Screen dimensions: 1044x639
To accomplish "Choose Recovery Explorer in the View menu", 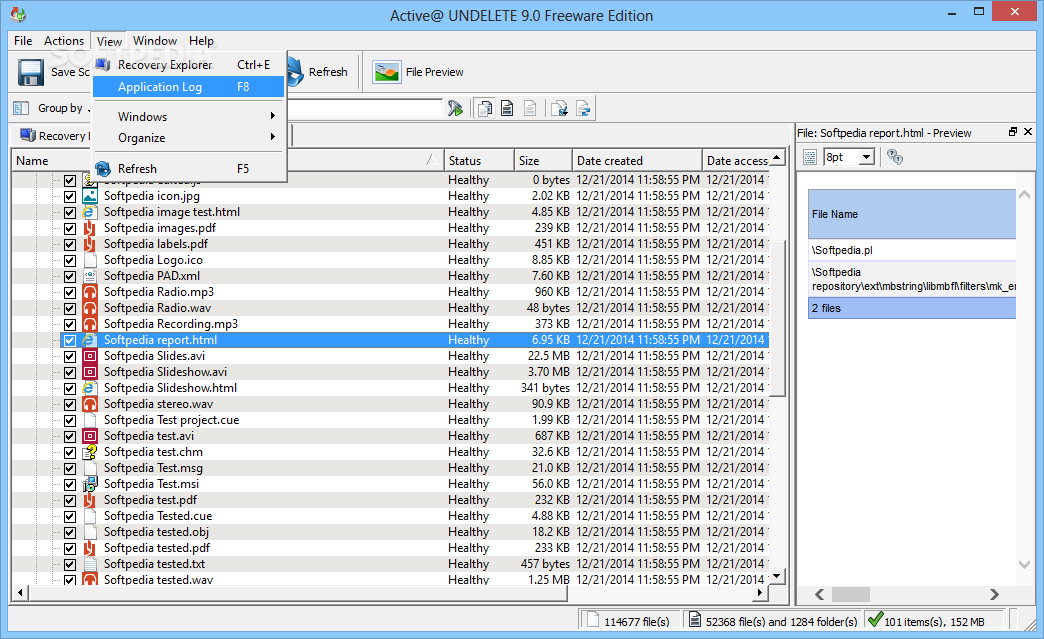I will pos(189,65).
